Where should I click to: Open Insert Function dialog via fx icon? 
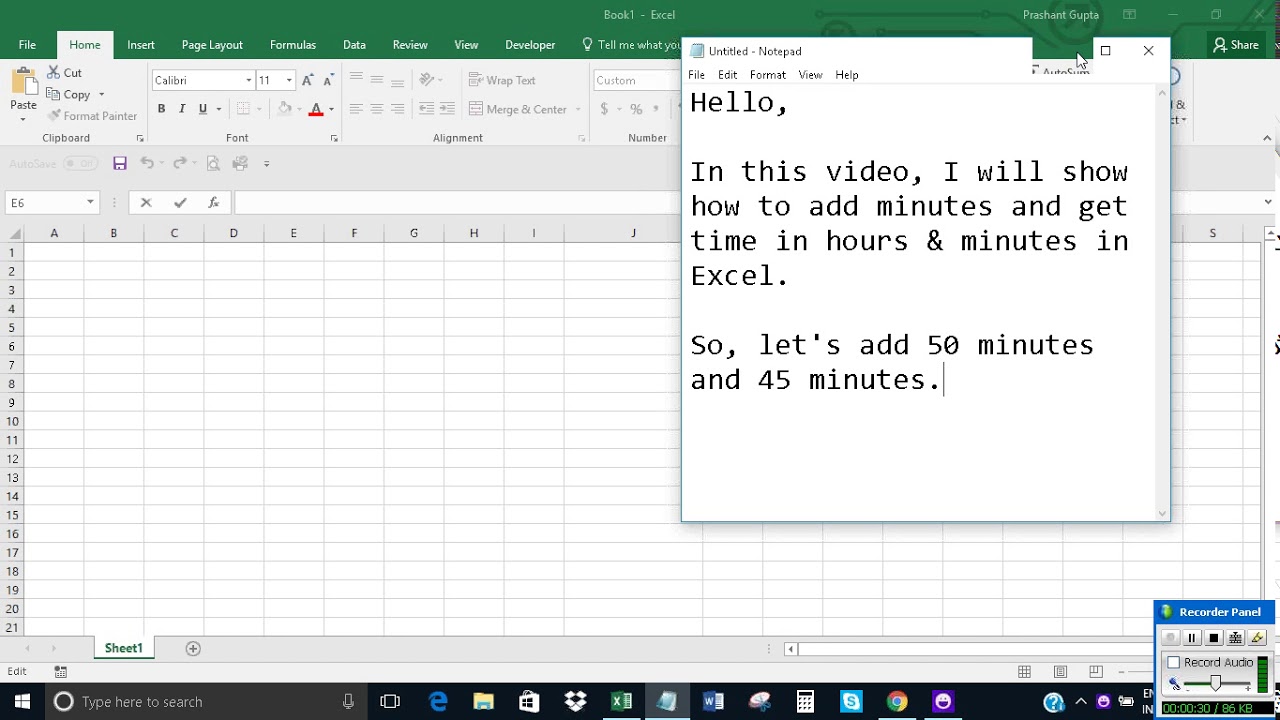213,202
